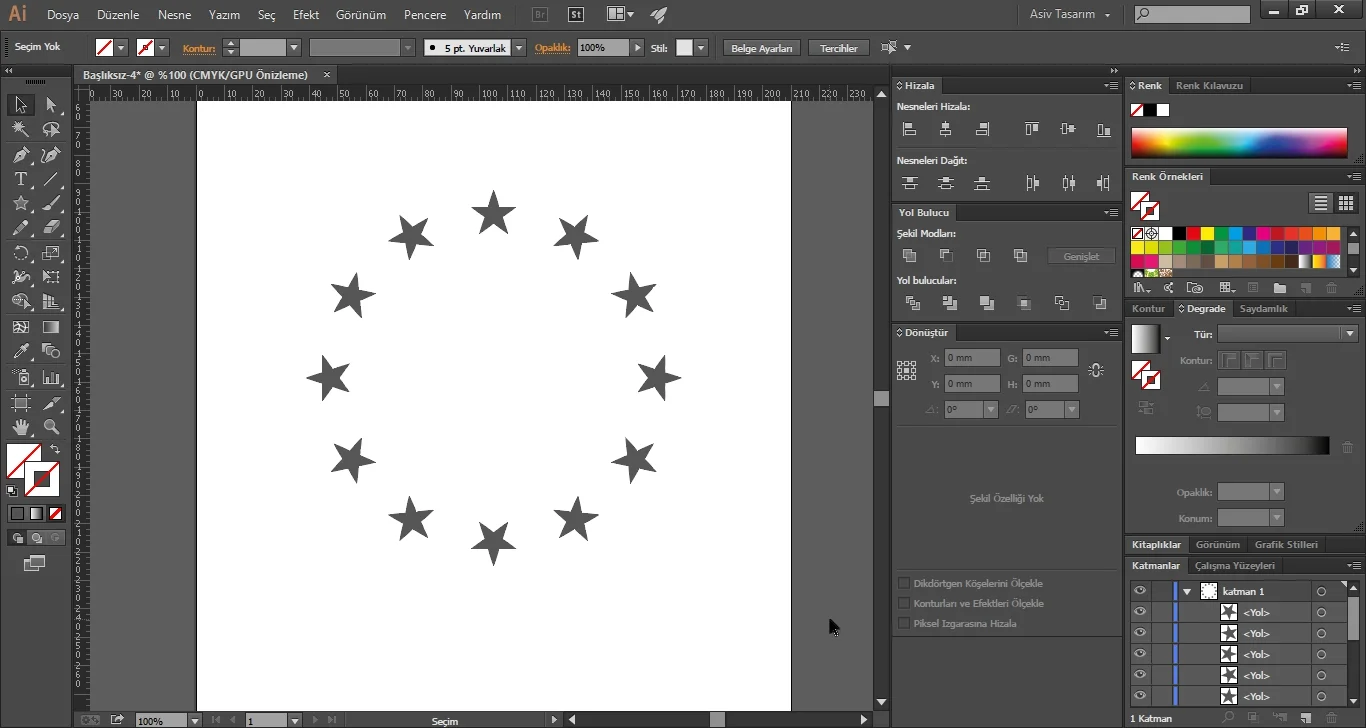This screenshot has width=1366, height=728.
Task: Open the Dosya menu
Action: point(63,15)
